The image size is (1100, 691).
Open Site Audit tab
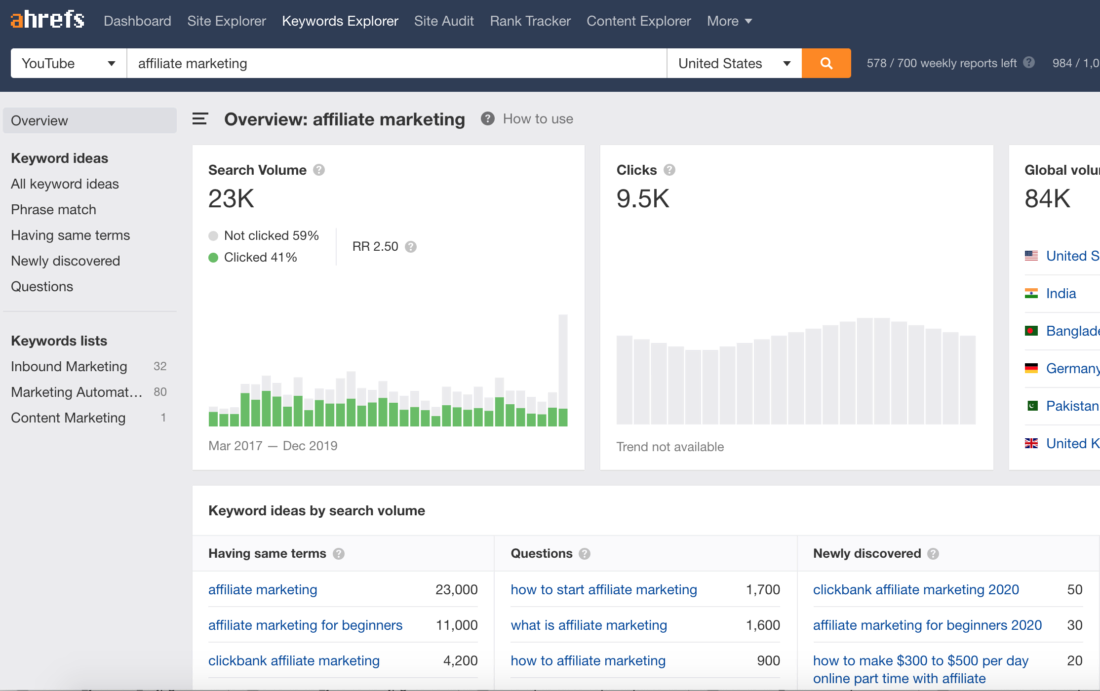(x=444, y=21)
